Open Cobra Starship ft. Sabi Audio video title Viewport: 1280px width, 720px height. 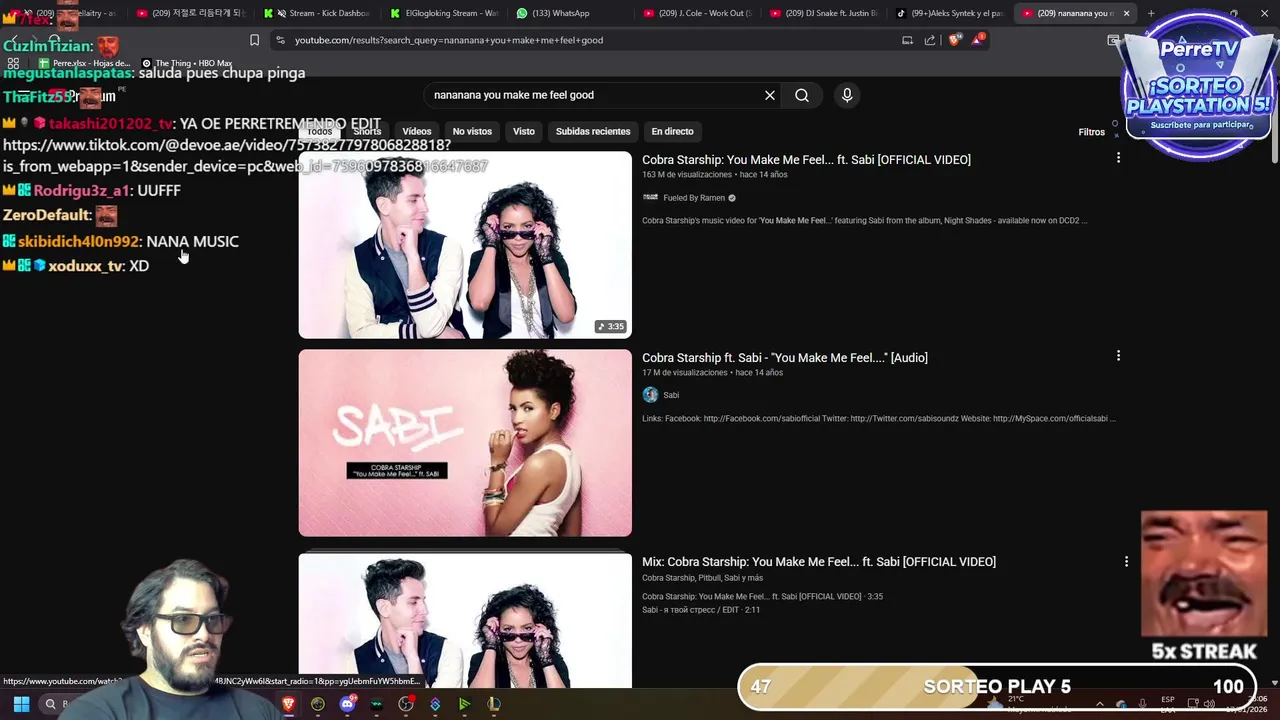pos(785,358)
